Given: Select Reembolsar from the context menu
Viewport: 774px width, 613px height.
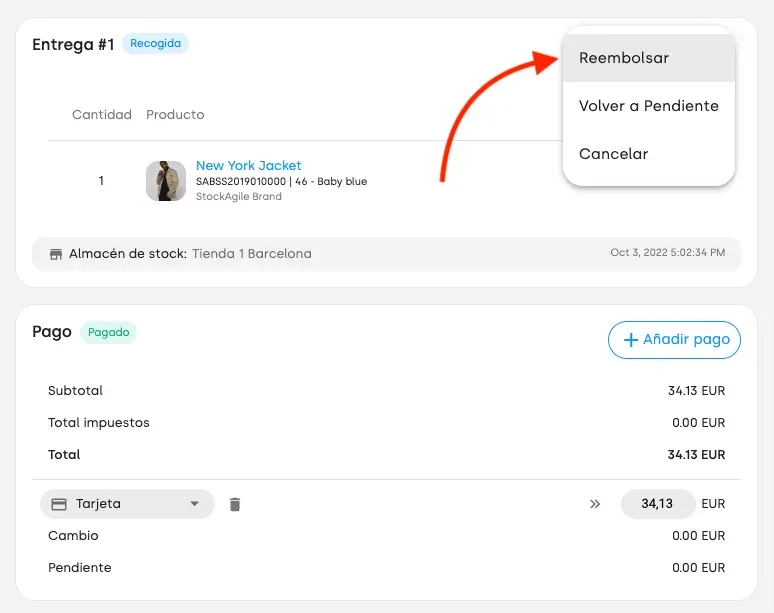Looking at the screenshot, I should 649,58.
